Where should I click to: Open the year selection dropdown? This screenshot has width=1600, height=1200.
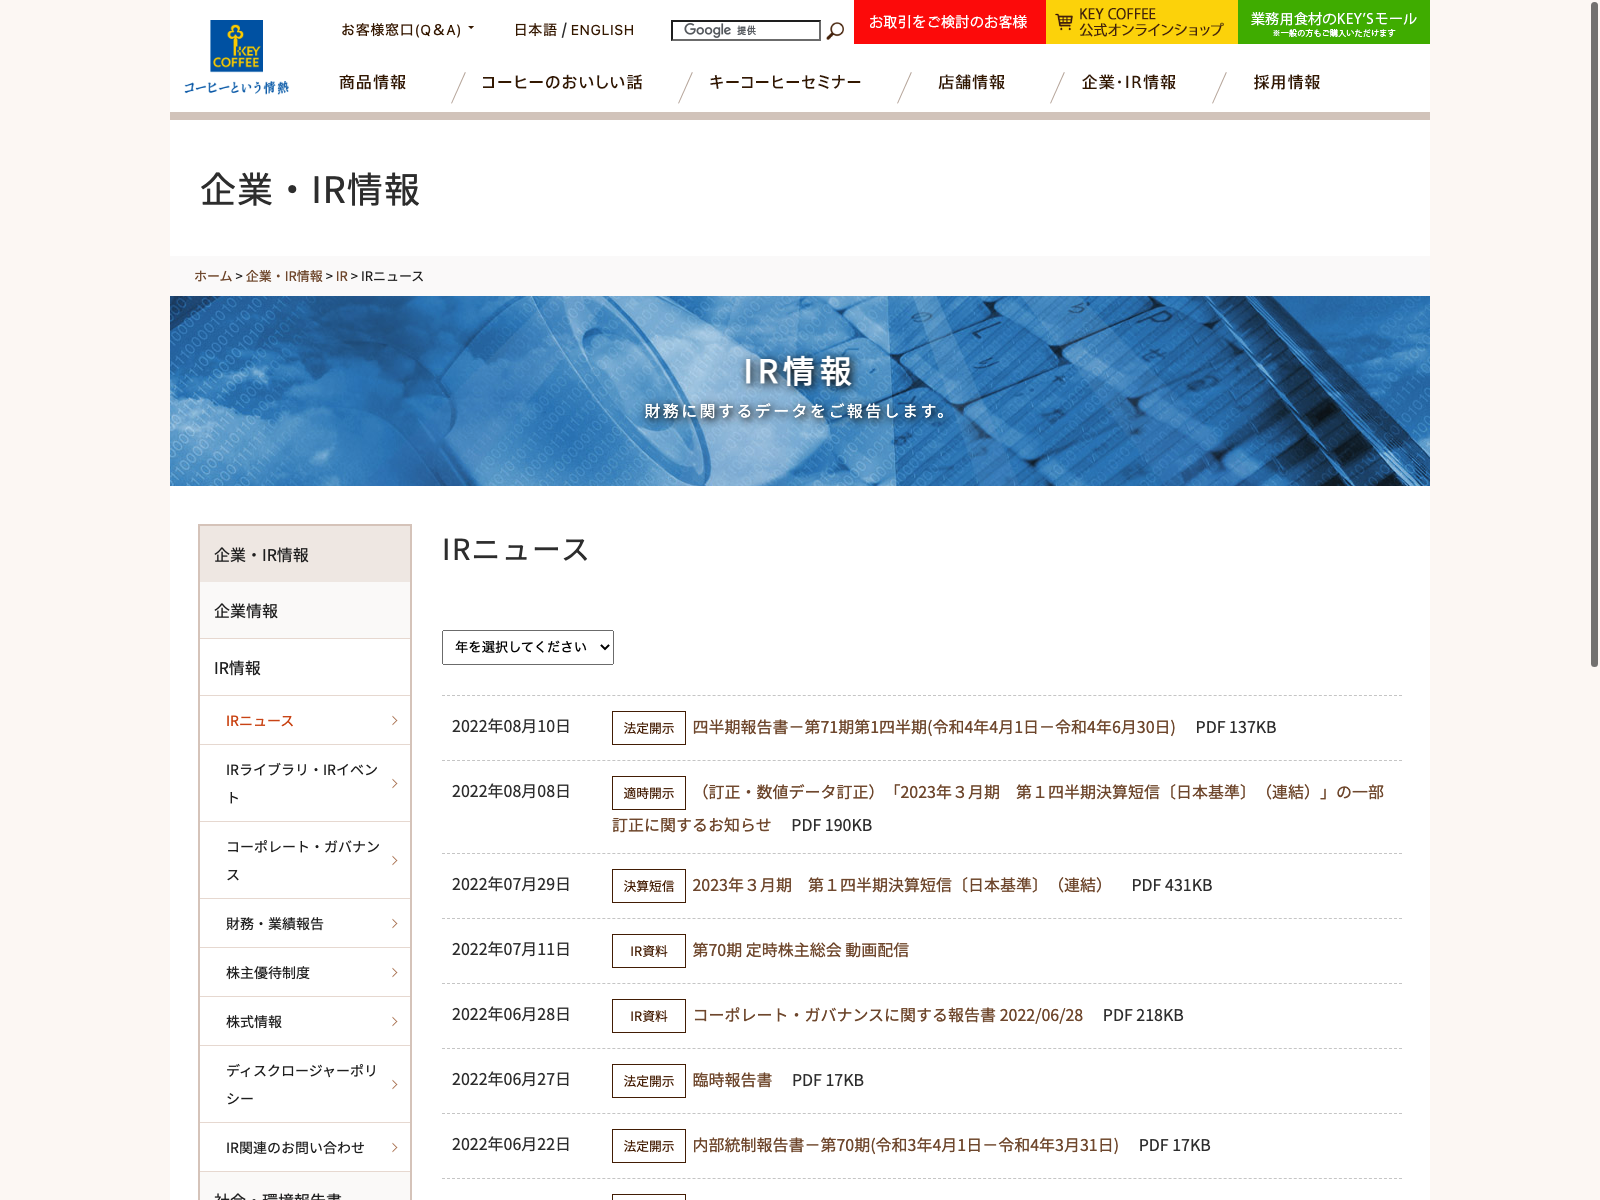[x=528, y=648]
